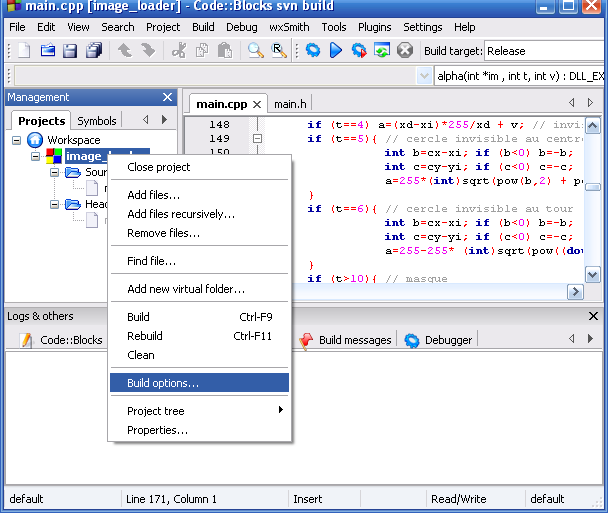Choose Clean from context menu
Image resolution: width=608 pixels, height=513 pixels.
coord(199,355)
